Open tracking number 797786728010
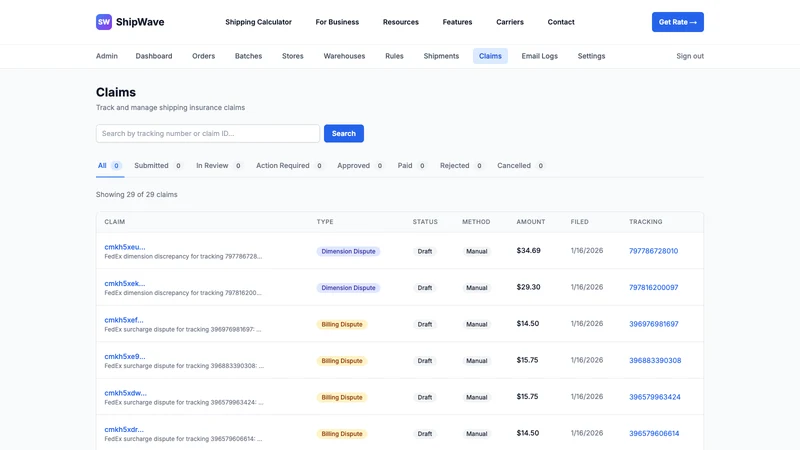The image size is (800, 450). [654, 251]
